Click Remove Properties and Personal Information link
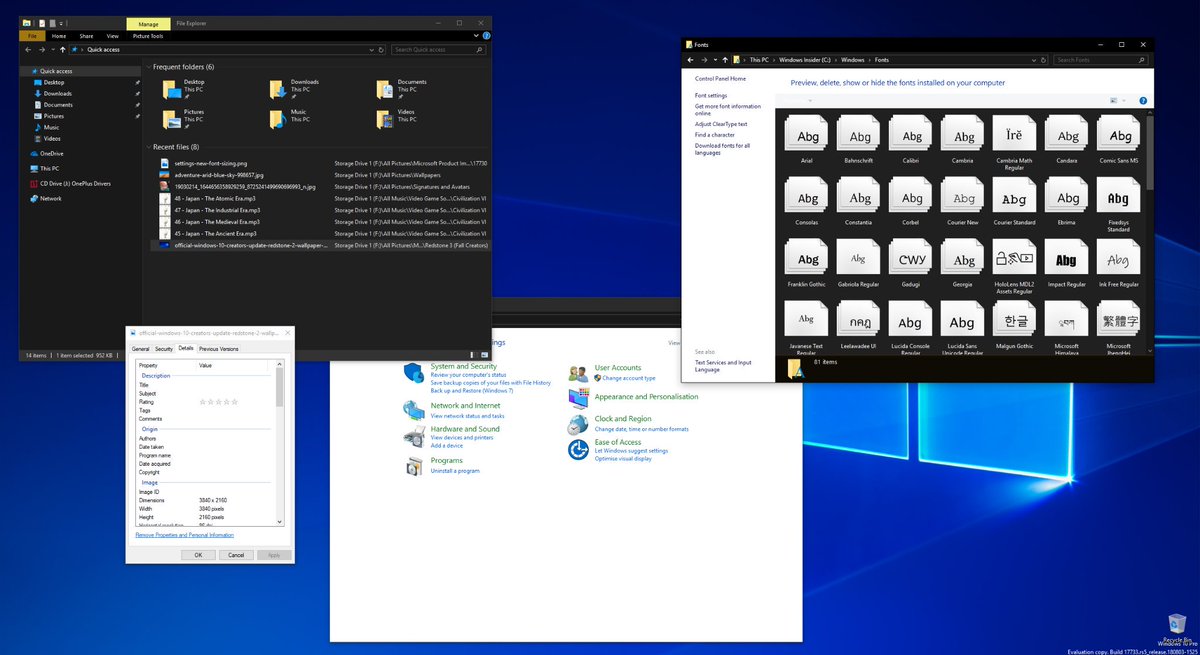Screen dimensions: 1200x655 point(185,535)
